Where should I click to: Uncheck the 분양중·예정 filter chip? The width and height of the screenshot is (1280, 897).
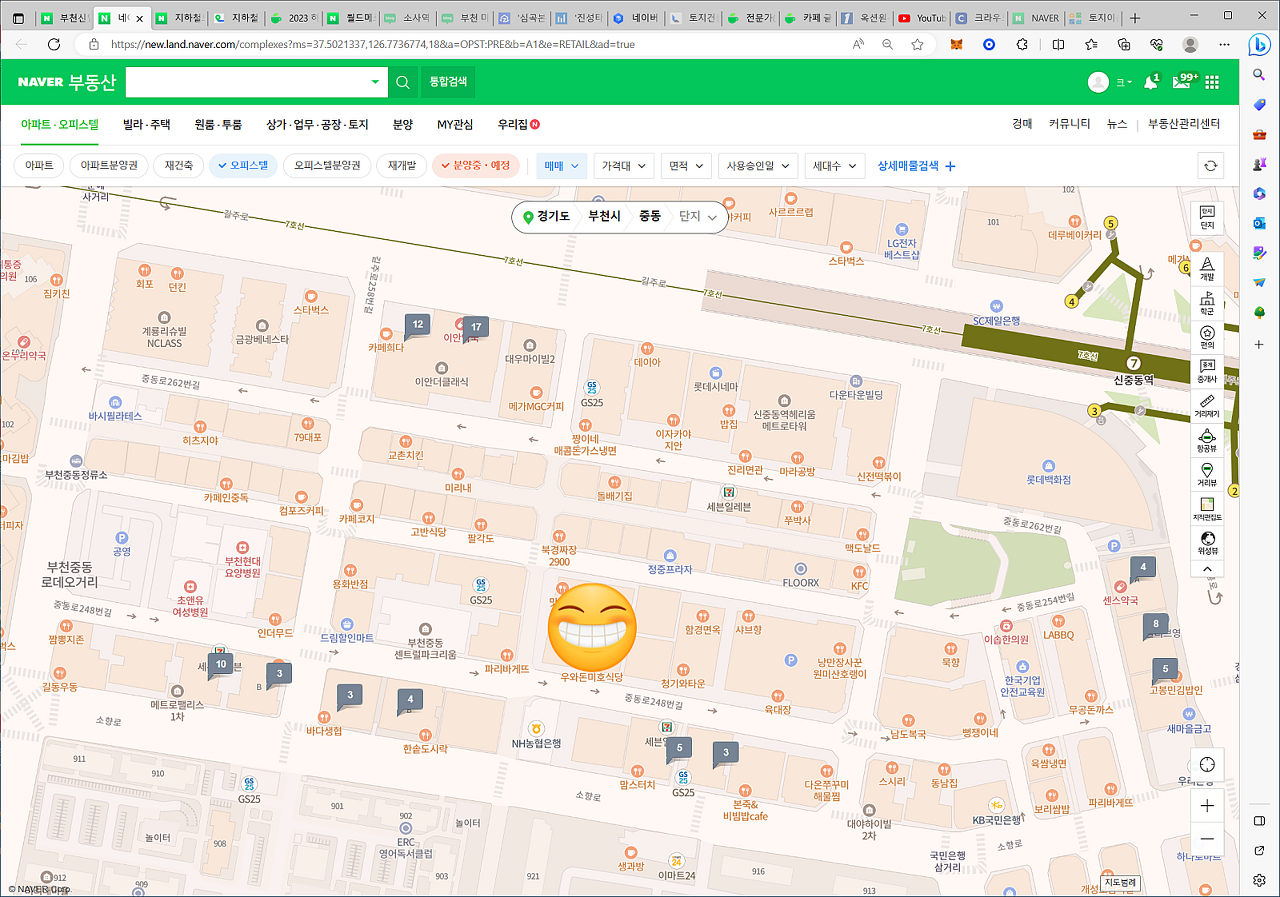(x=476, y=166)
